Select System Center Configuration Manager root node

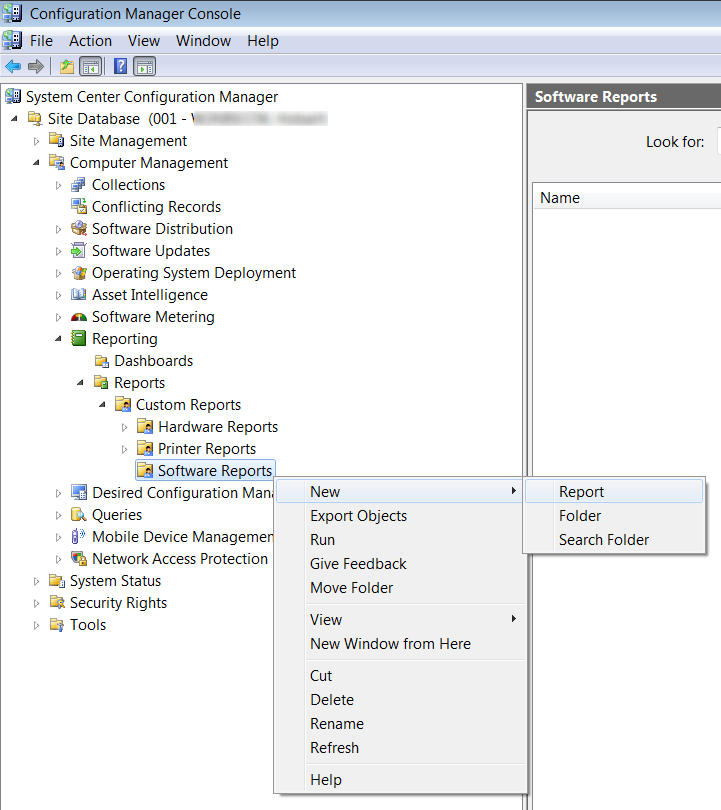pos(152,97)
